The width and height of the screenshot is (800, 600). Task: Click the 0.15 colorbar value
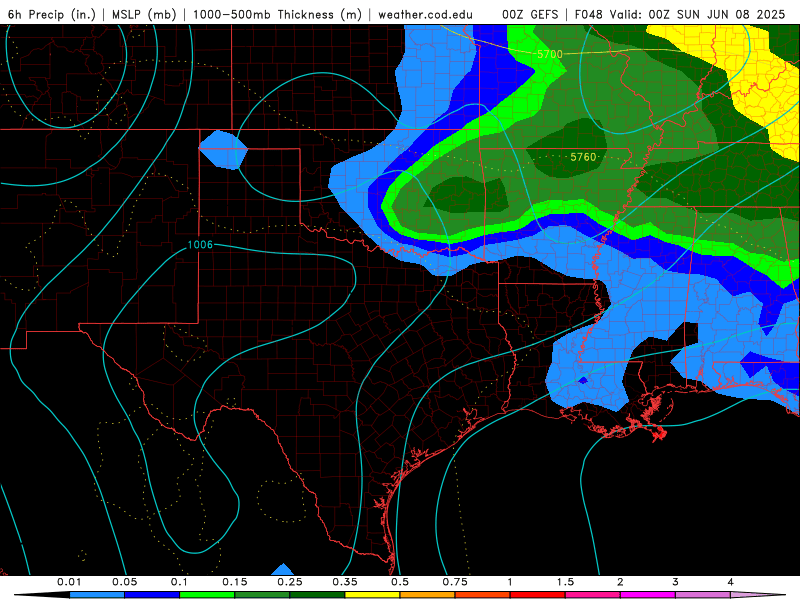[x=235, y=582]
